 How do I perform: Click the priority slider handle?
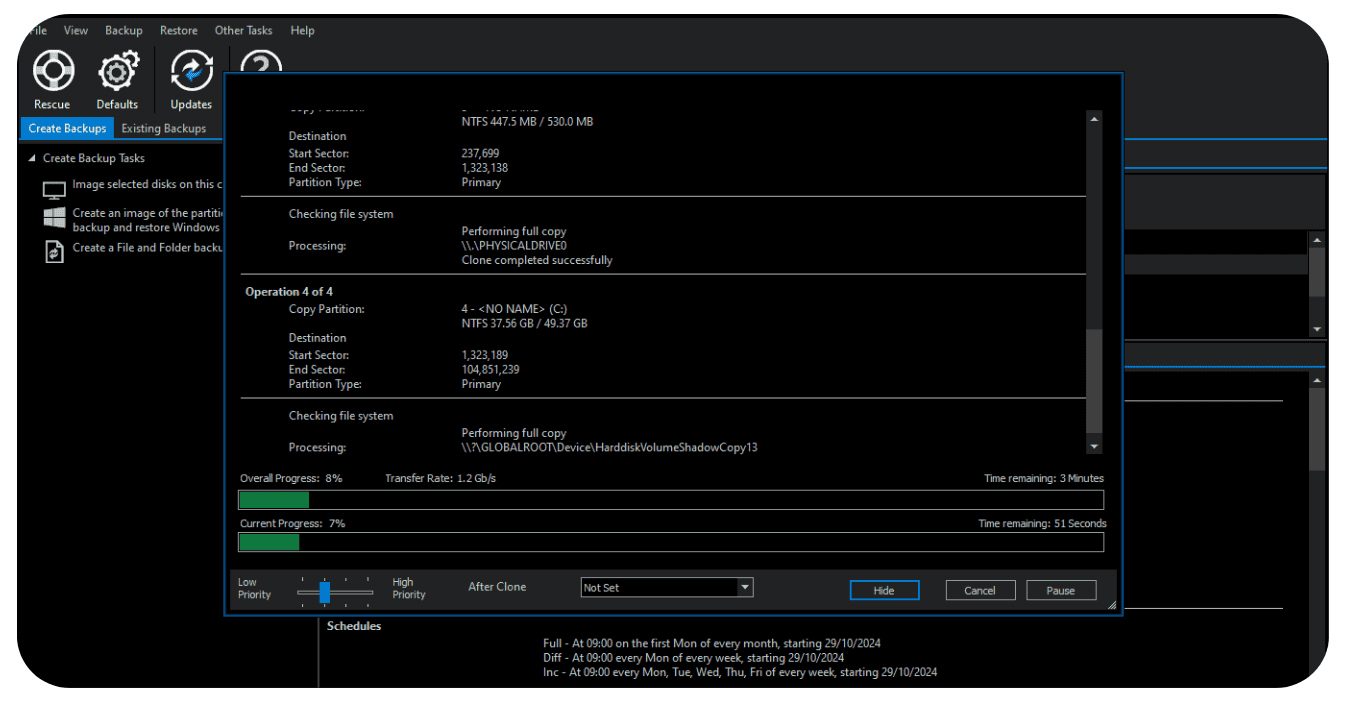point(325,592)
